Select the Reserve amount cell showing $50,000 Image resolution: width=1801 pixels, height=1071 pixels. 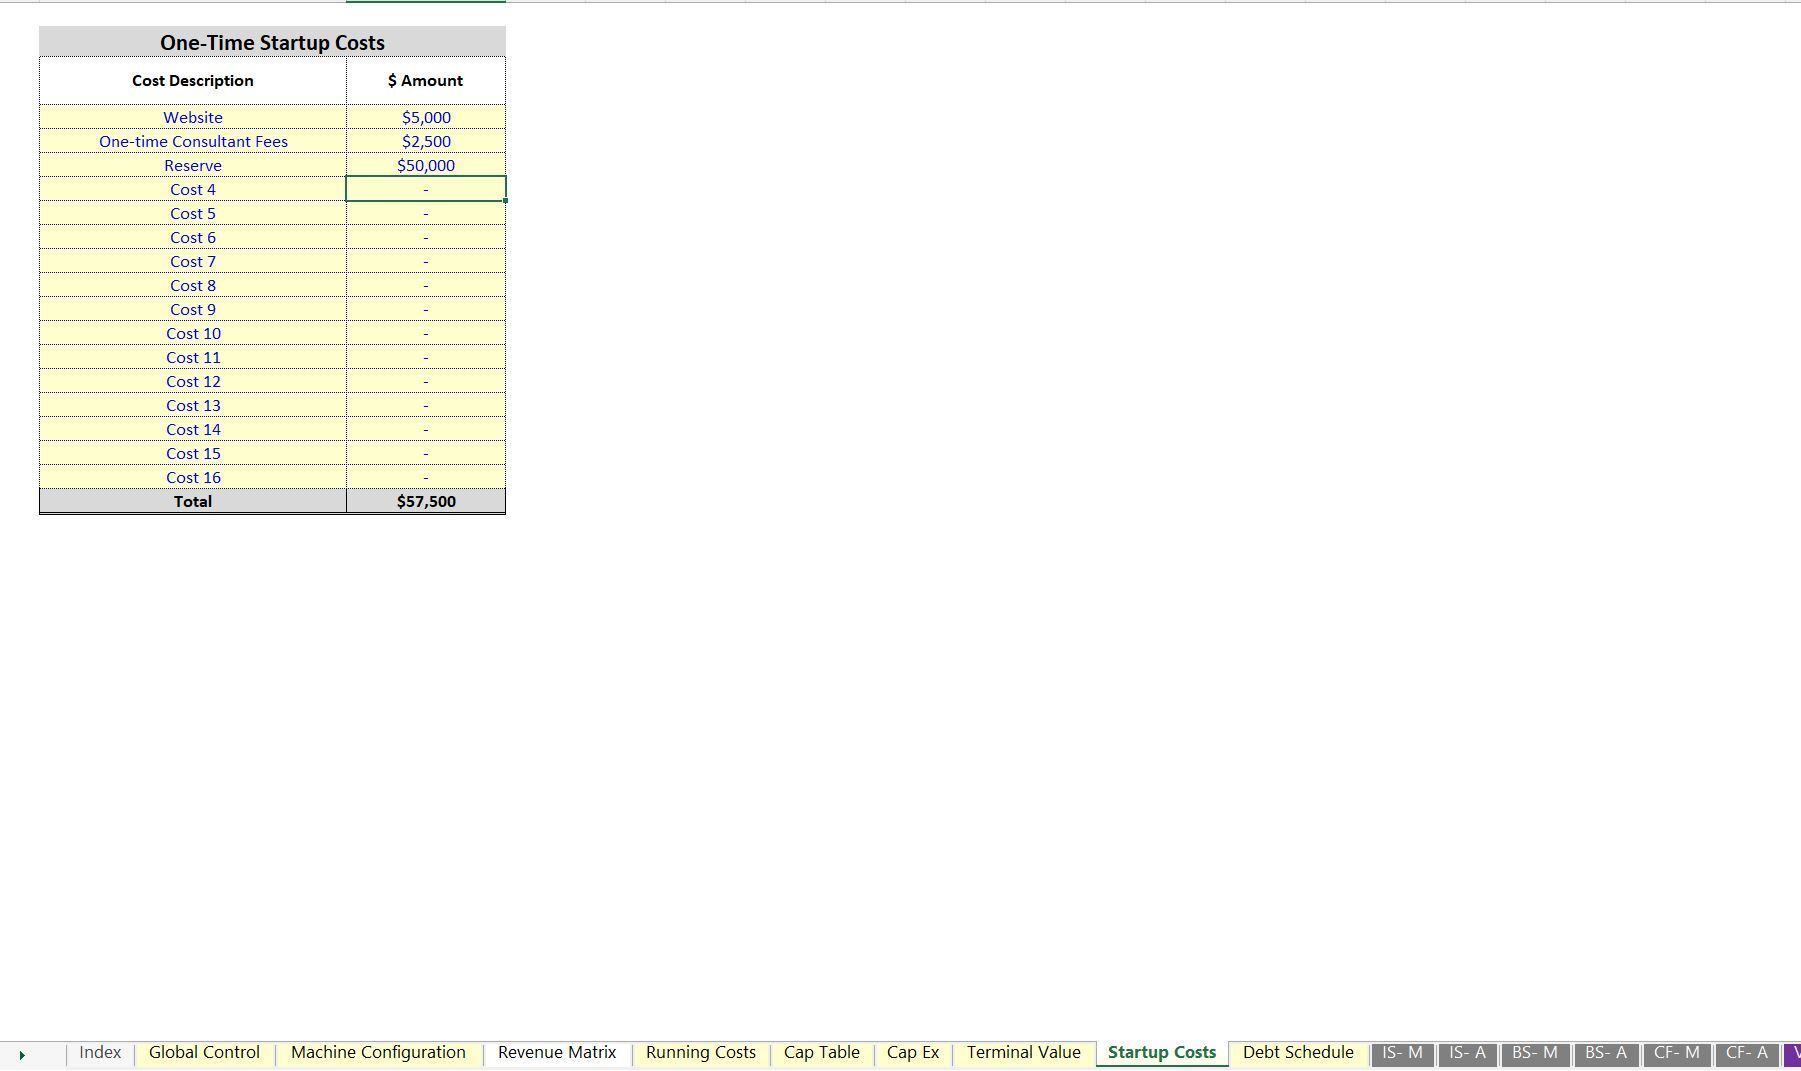coord(425,165)
